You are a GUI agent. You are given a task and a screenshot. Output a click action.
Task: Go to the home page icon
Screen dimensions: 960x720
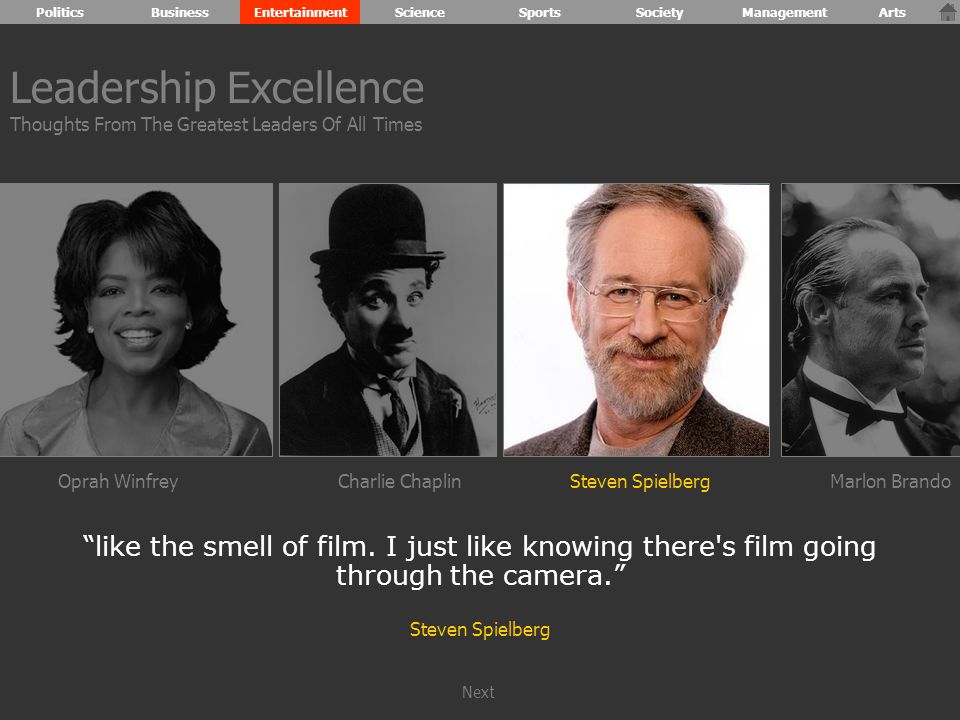coord(948,12)
